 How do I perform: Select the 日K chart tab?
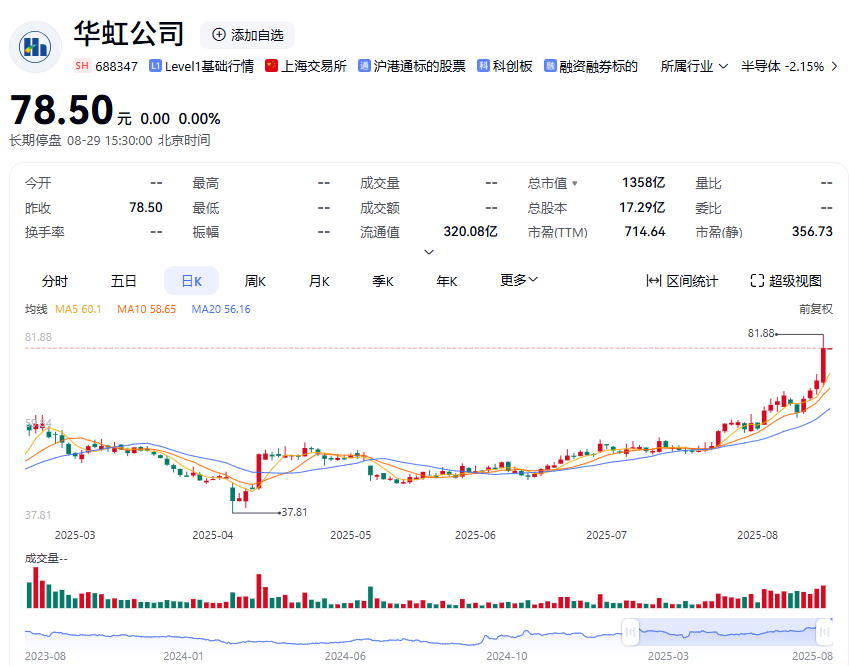191,281
